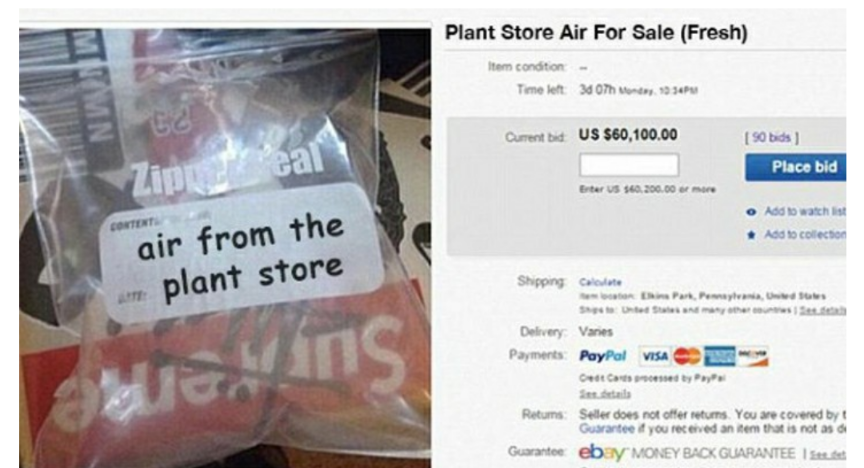
Task: Select the Add to collection link
Action: (x=805, y=234)
